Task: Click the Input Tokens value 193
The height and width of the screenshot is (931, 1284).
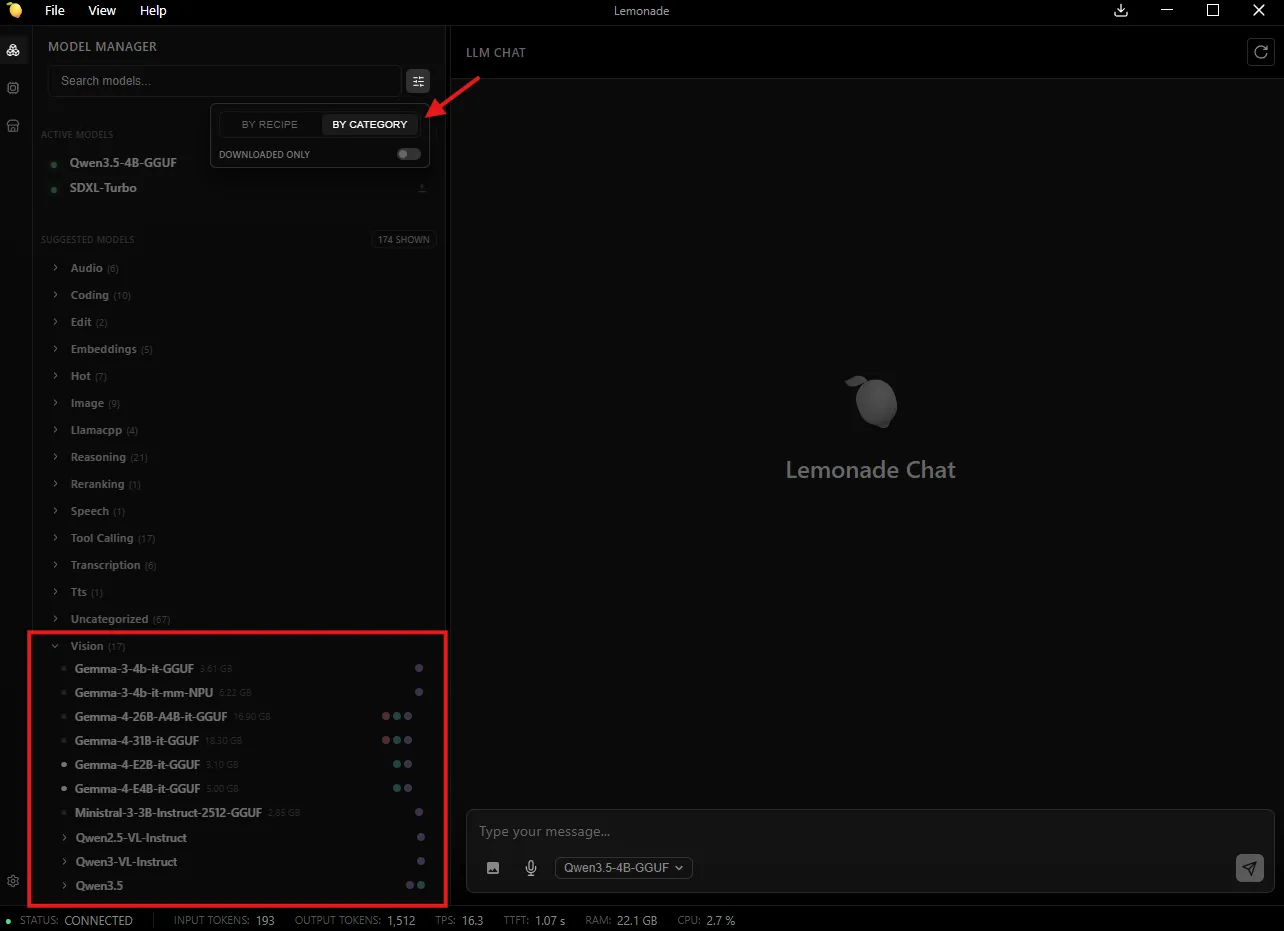Action: click(x=265, y=921)
